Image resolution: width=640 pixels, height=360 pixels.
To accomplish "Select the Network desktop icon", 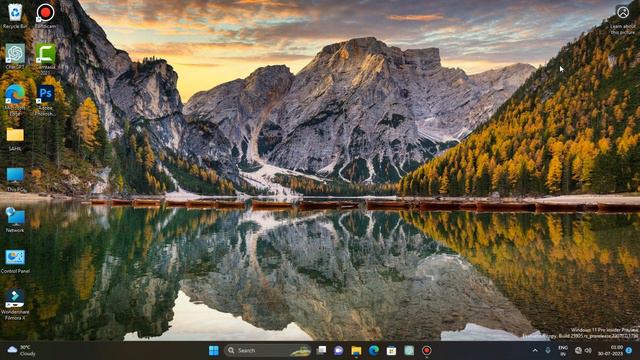I will [x=15, y=220].
